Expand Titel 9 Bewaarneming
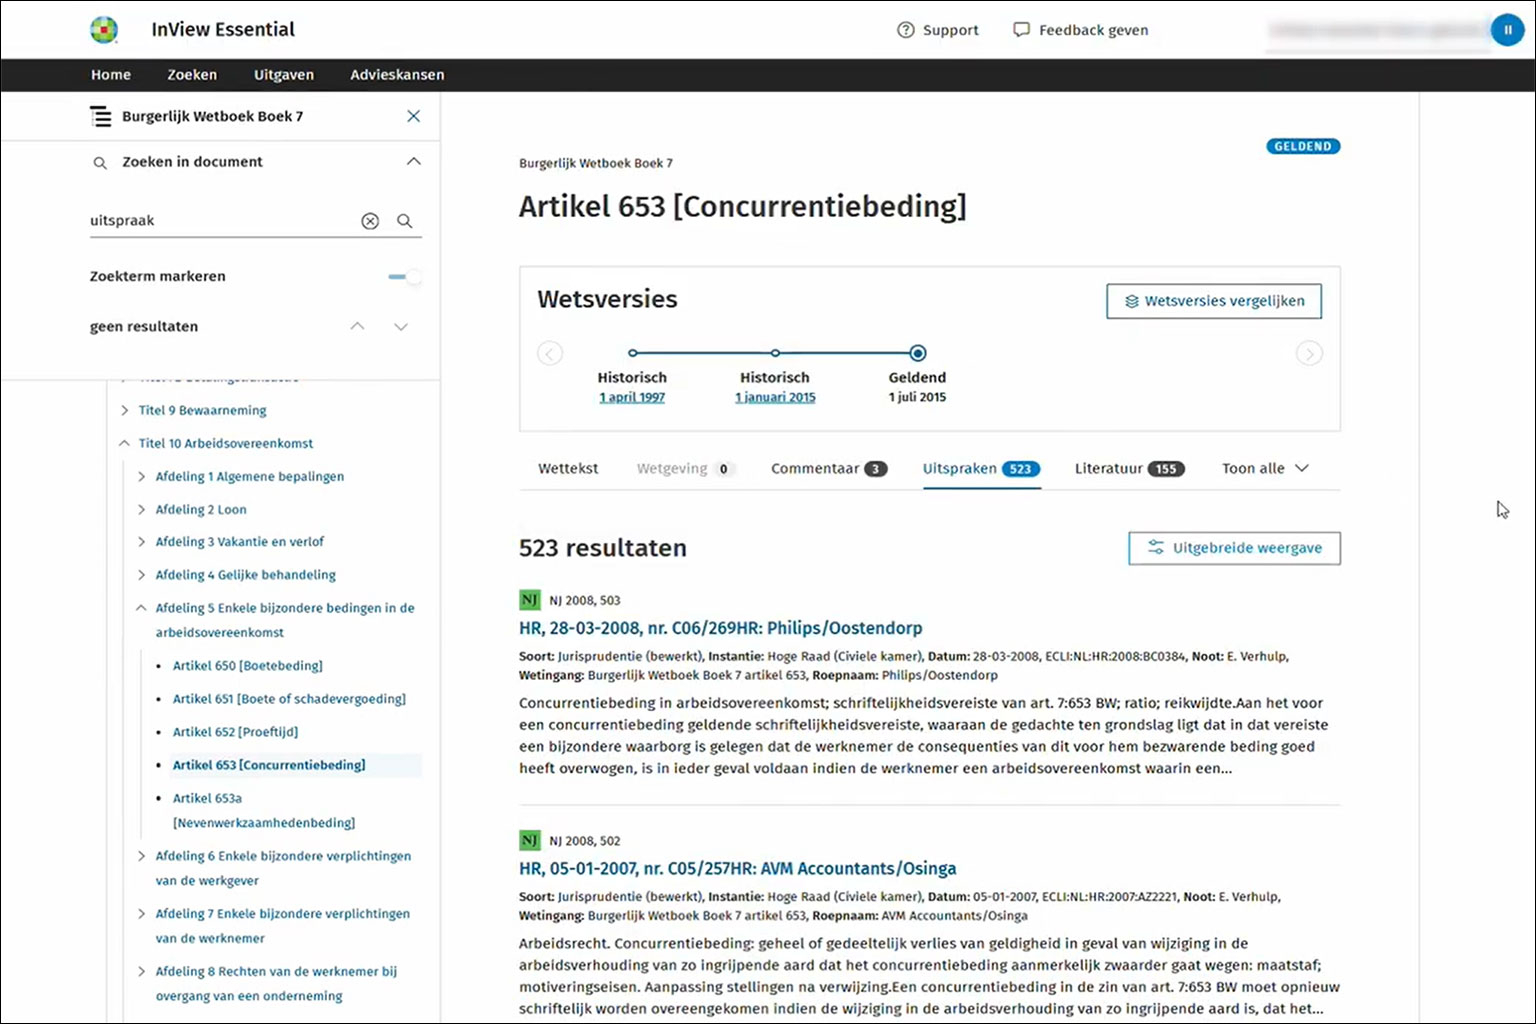 pyautogui.click(x=124, y=410)
